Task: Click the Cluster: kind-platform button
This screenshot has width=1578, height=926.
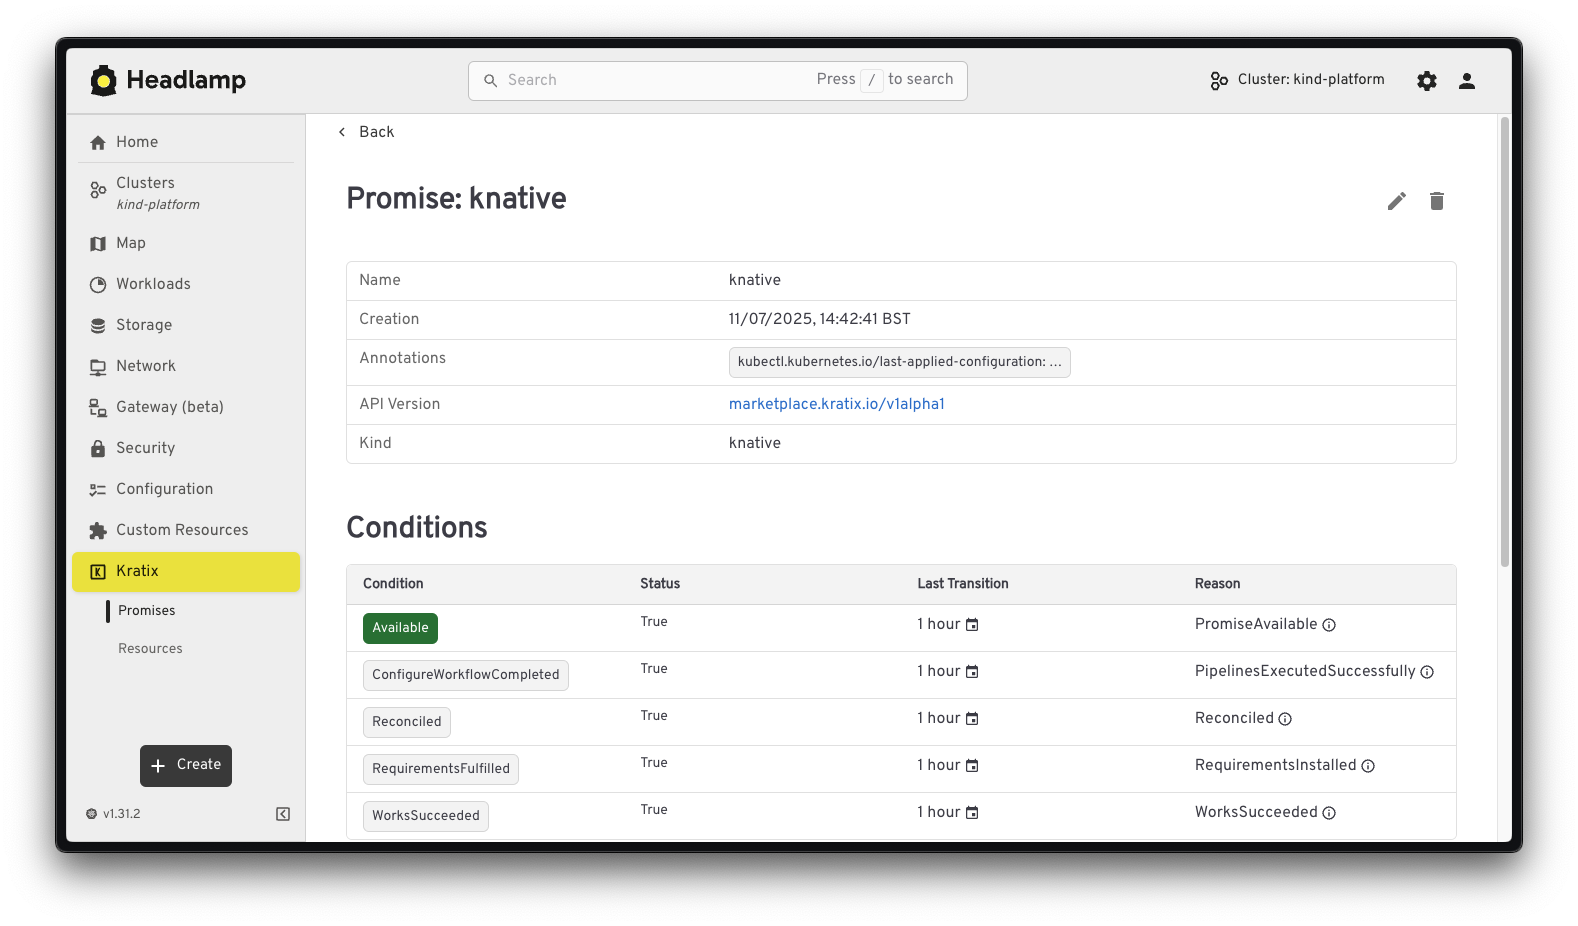Action: coord(1298,80)
